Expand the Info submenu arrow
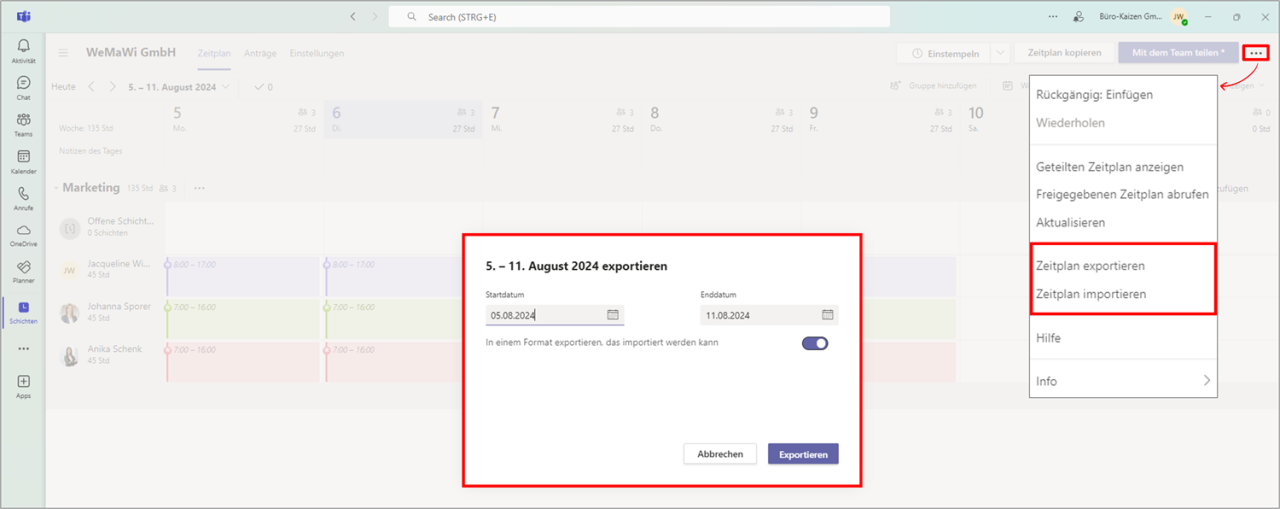The height and width of the screenshot is (509, 1280). (1206, 381)
